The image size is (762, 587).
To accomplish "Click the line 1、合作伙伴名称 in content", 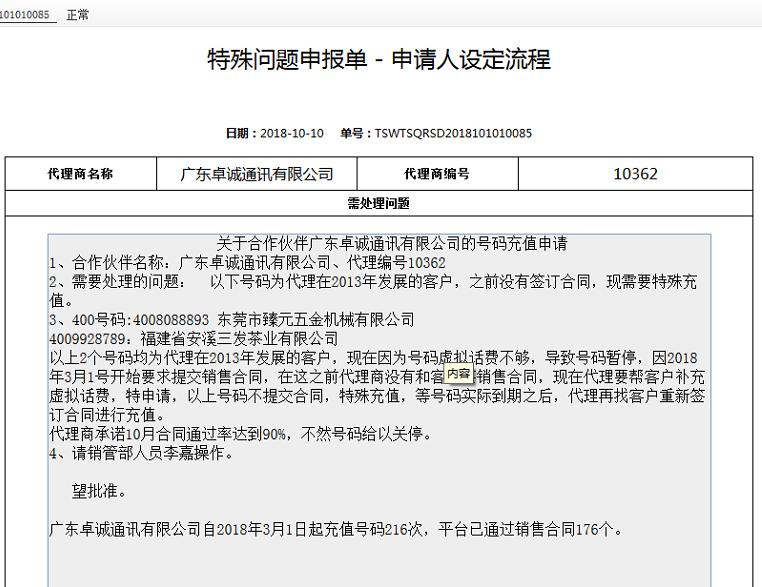I will point(247,262).
